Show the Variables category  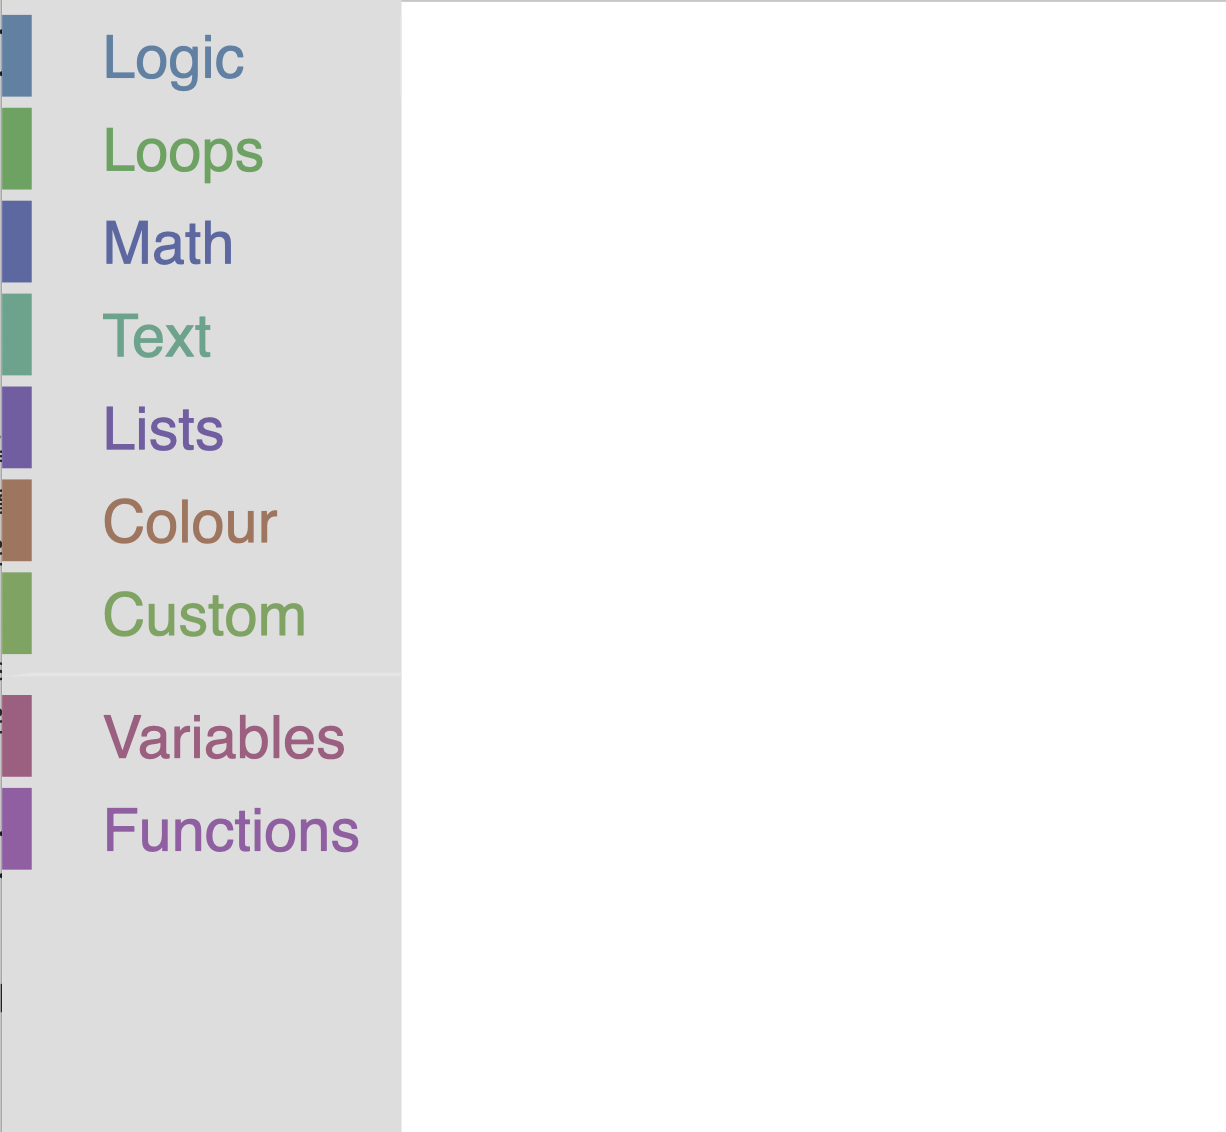(x=224, y=738)
